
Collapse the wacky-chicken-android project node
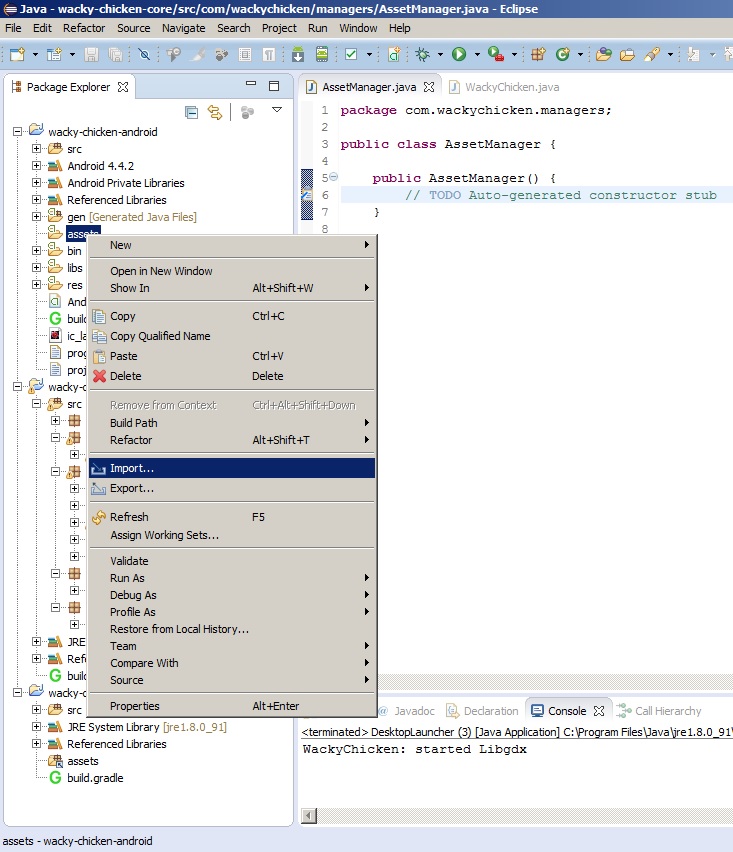(17, 131)
